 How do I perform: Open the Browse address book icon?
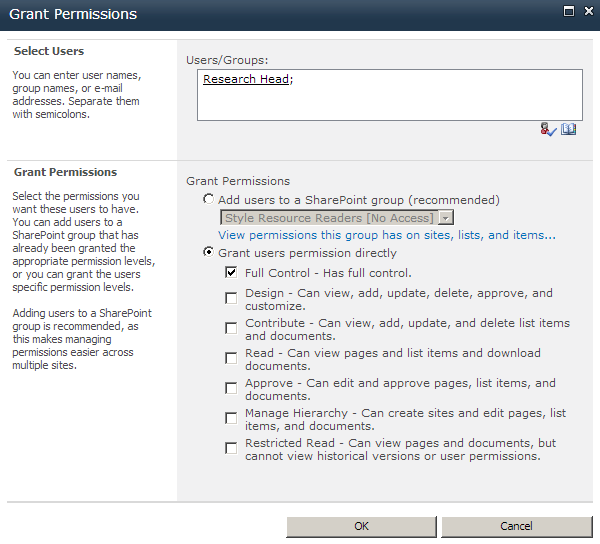tap(568, 129)
